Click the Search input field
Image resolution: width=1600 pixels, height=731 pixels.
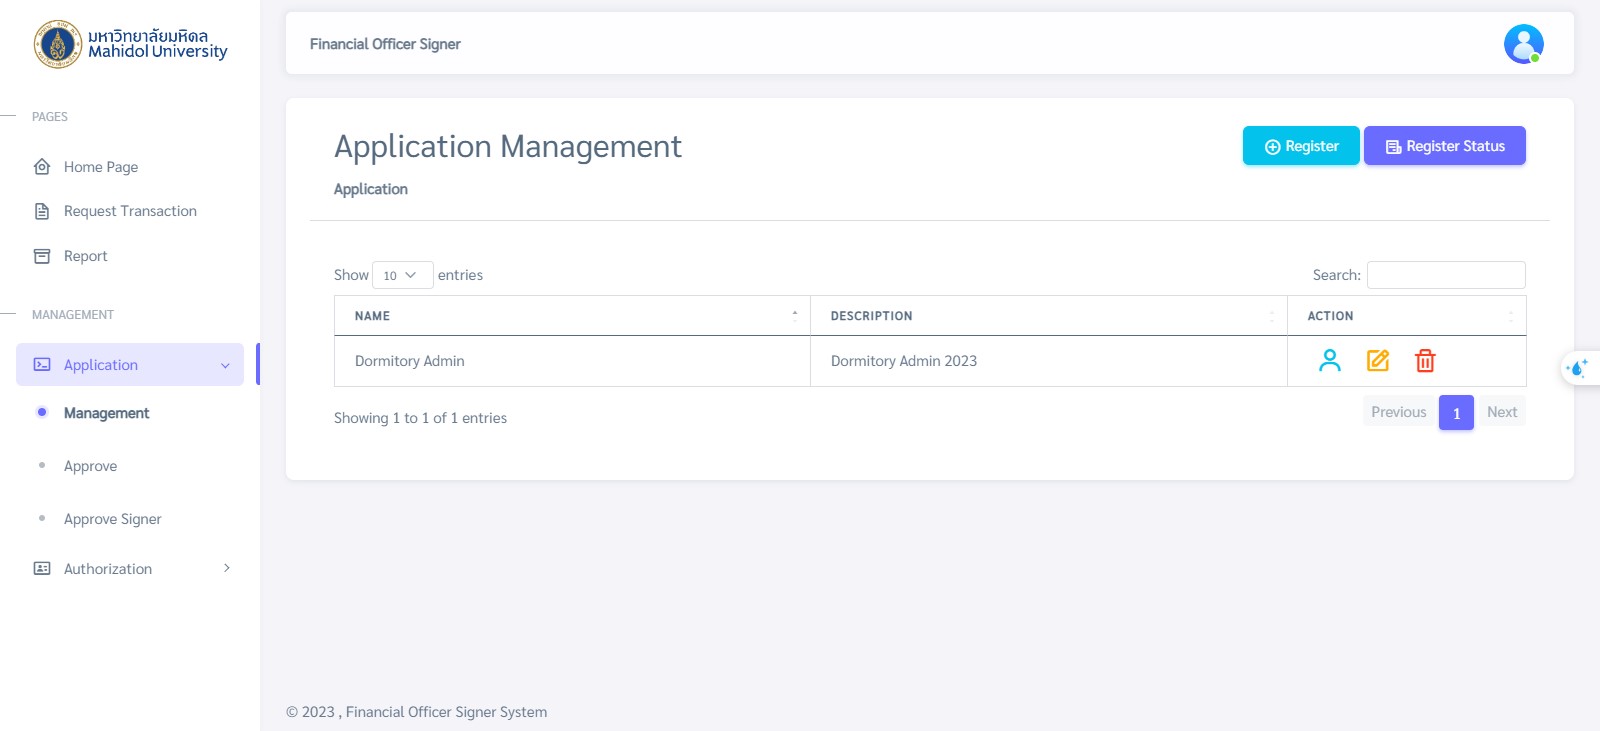pyautogui.click(x=1445, y=275)
